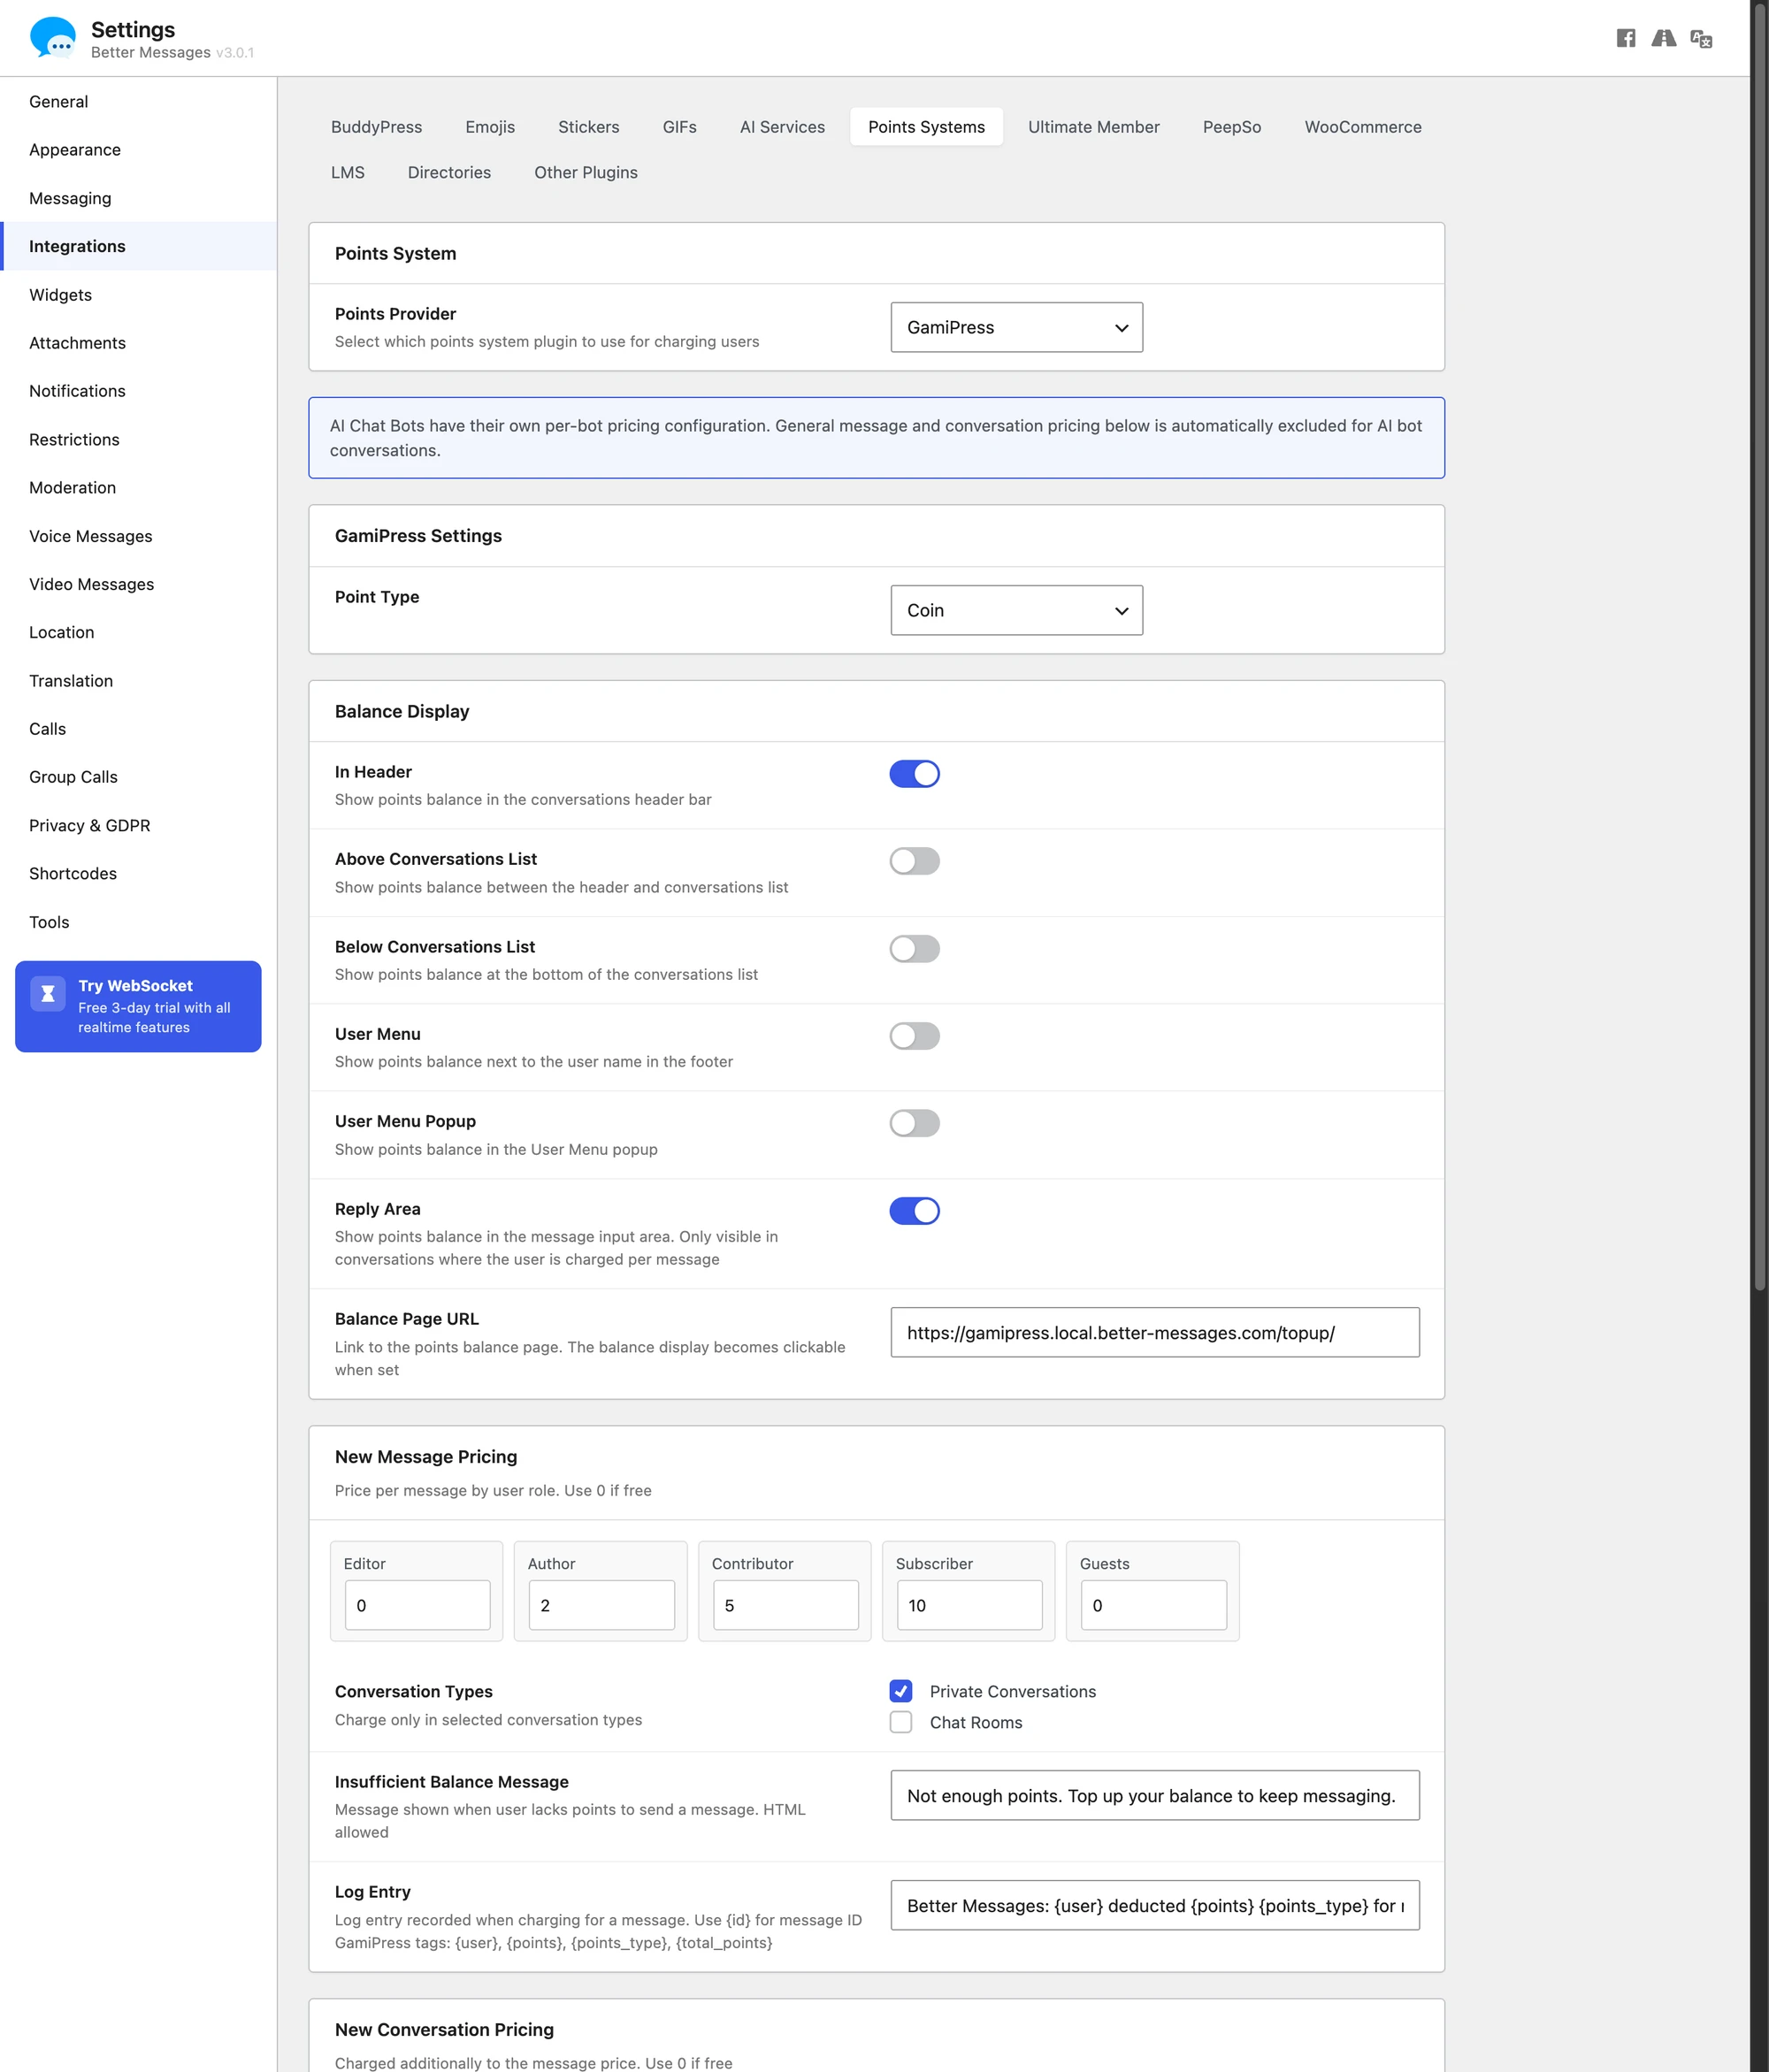
Task: Open Video Messages in sidebar
Action: tap(138, 584)
